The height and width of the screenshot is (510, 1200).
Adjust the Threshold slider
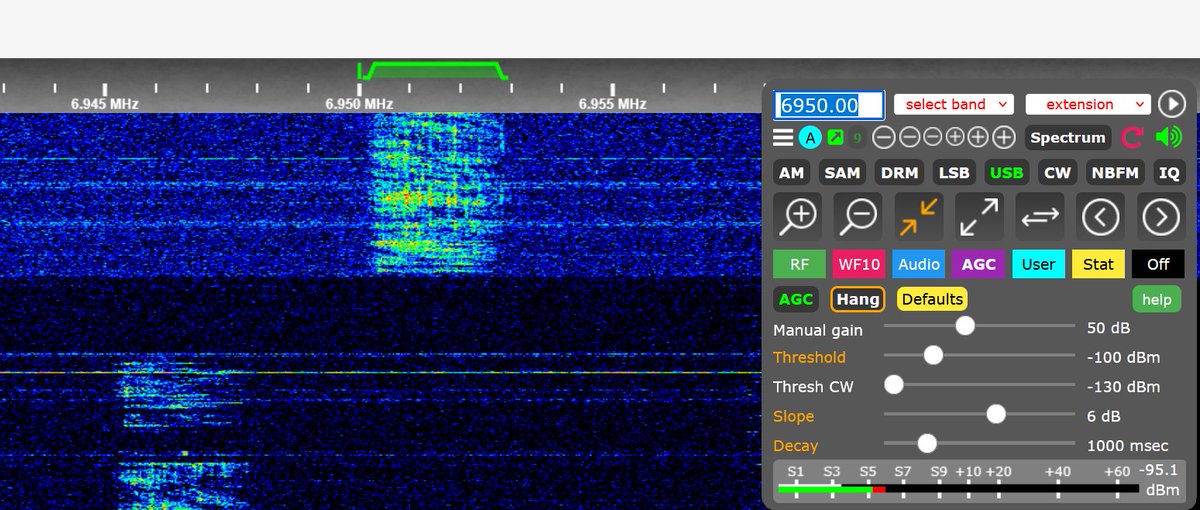coord(980,355)
